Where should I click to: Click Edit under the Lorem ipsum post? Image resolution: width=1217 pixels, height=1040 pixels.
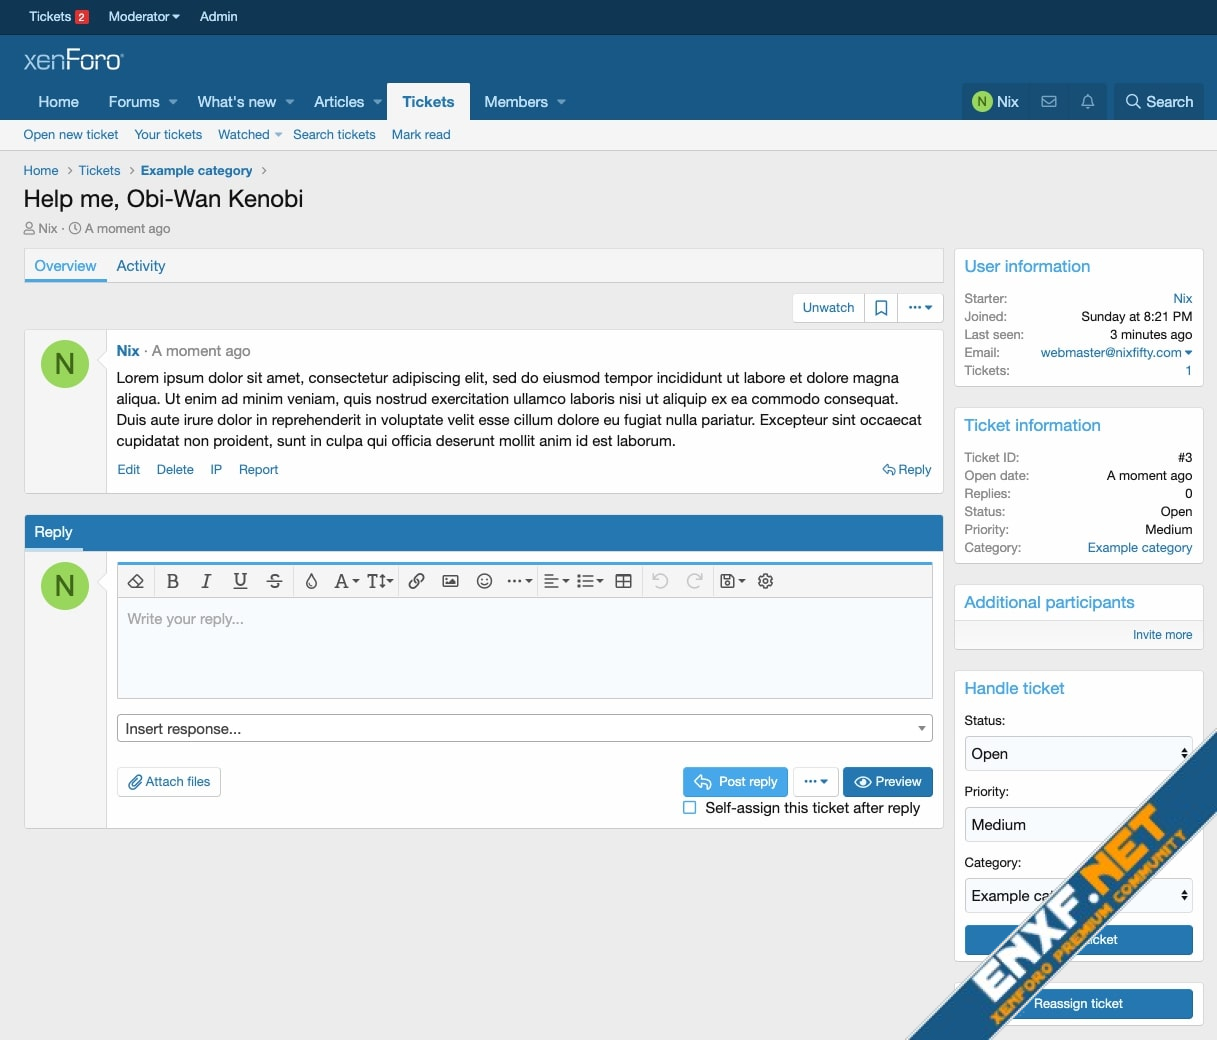[128, 470]
